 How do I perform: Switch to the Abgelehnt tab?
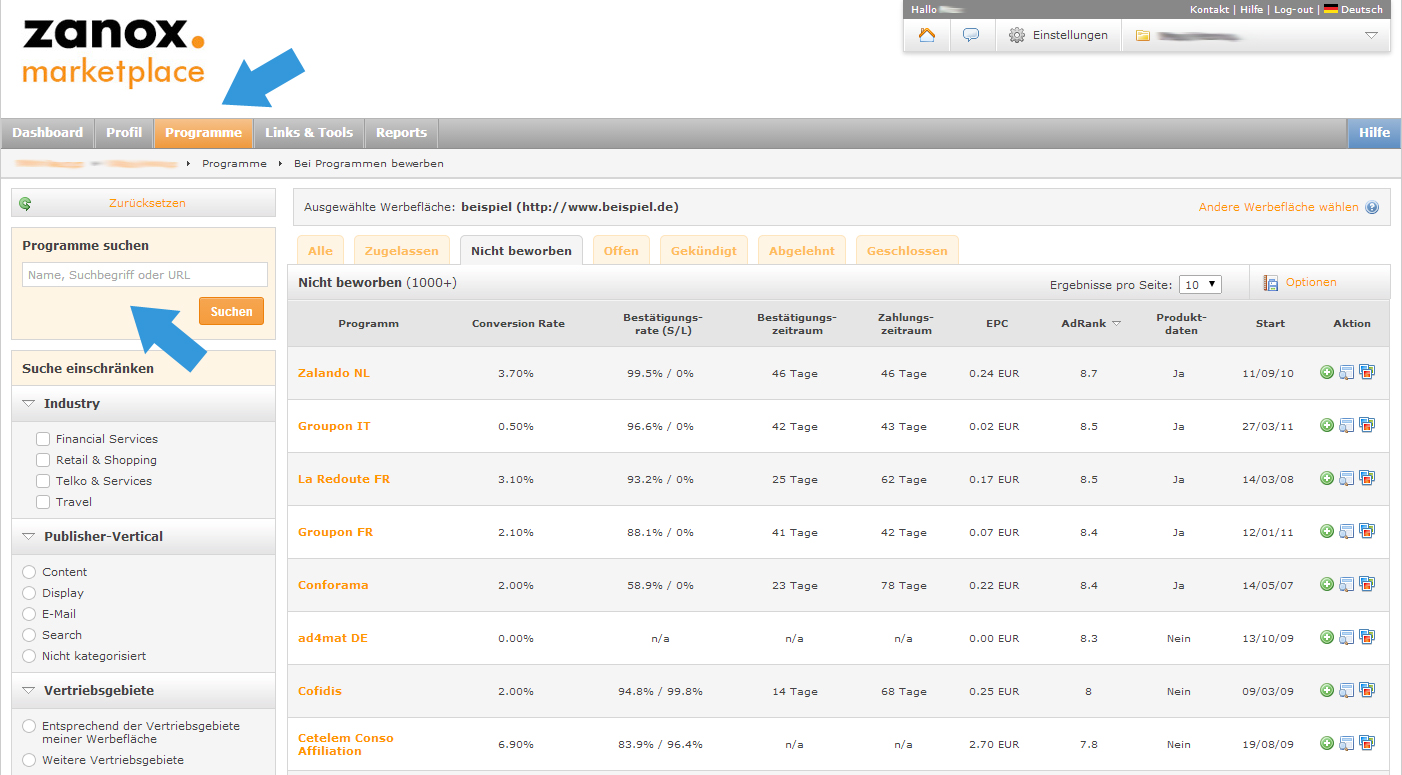(802, 251)
